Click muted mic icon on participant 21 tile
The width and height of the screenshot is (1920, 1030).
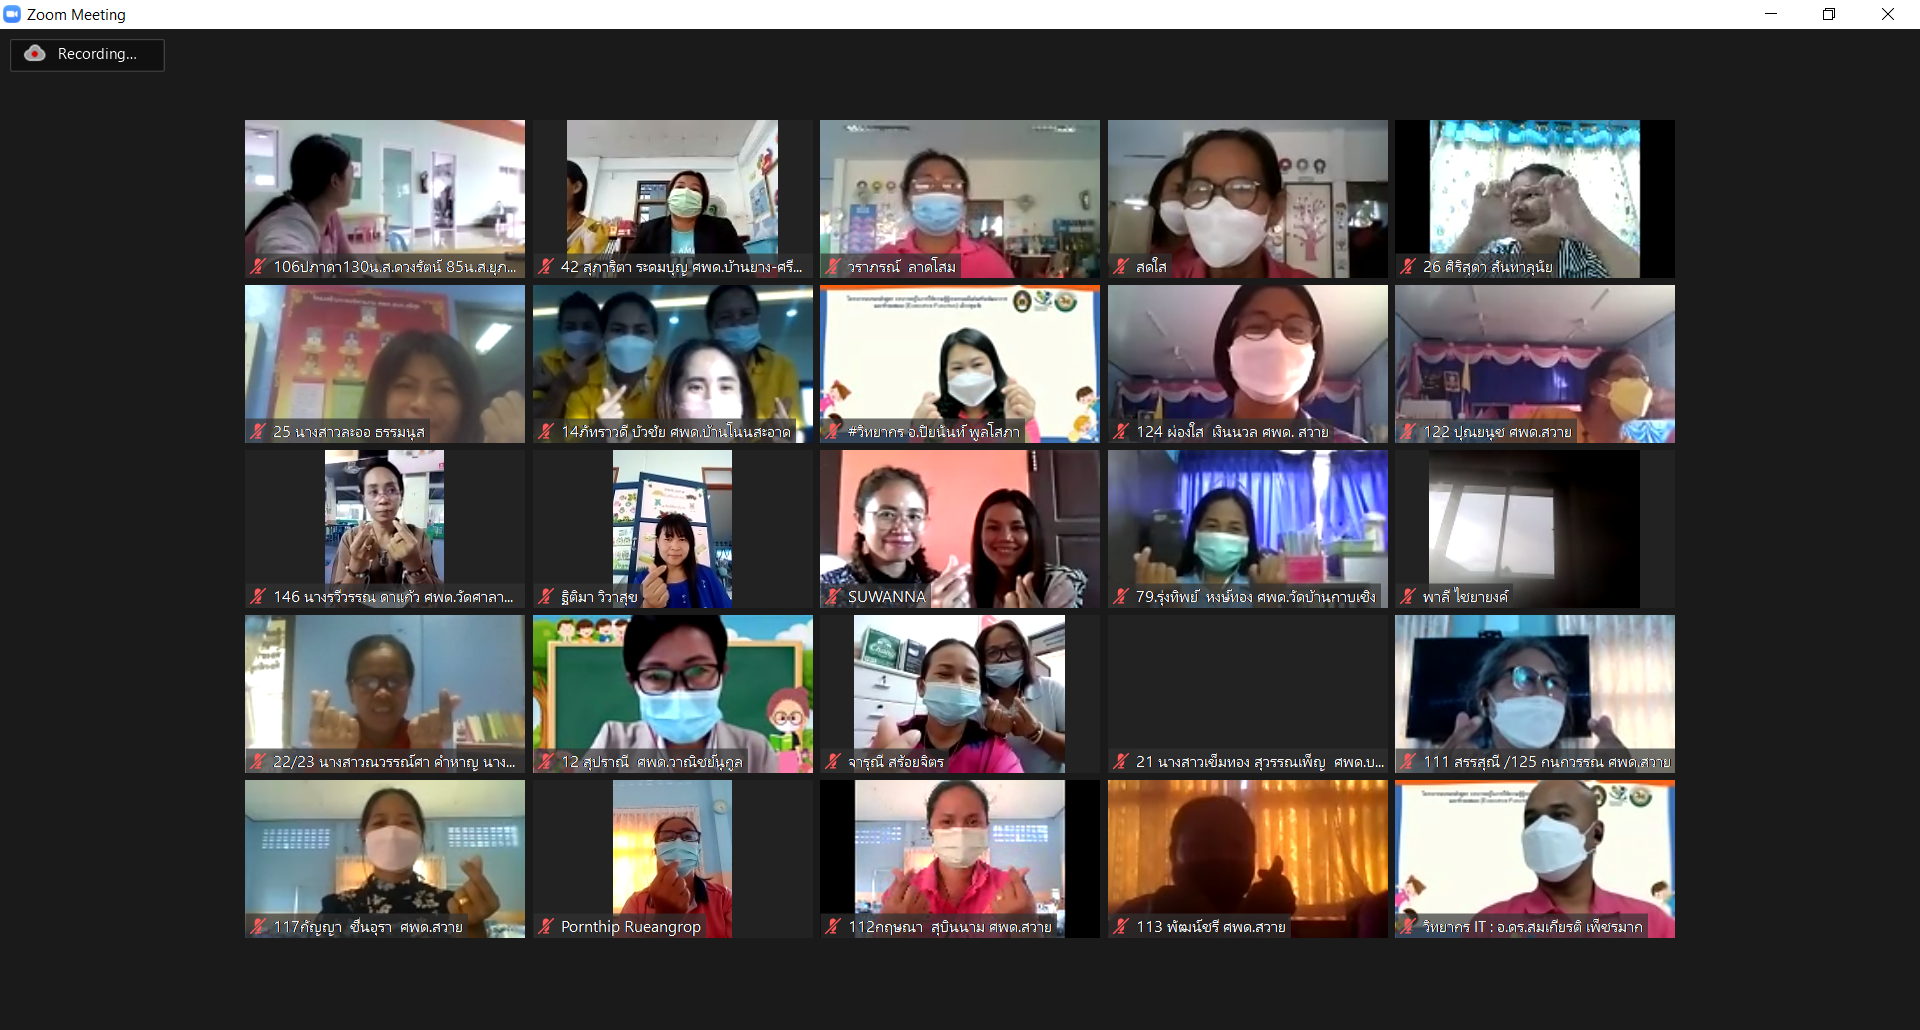(1121, 762)
